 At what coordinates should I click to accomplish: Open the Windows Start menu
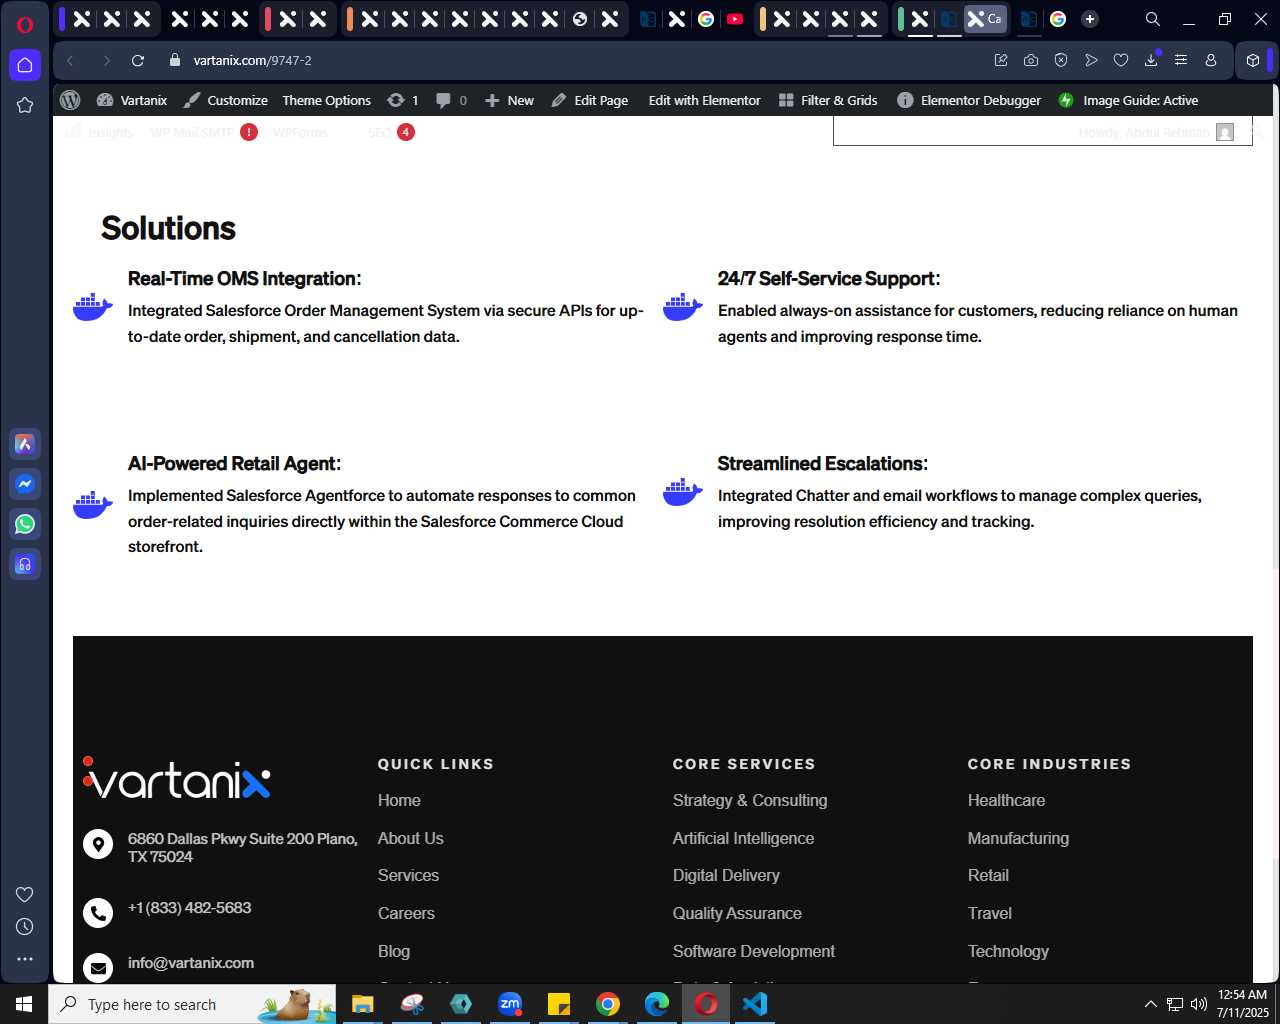[x=24, y=1004]
